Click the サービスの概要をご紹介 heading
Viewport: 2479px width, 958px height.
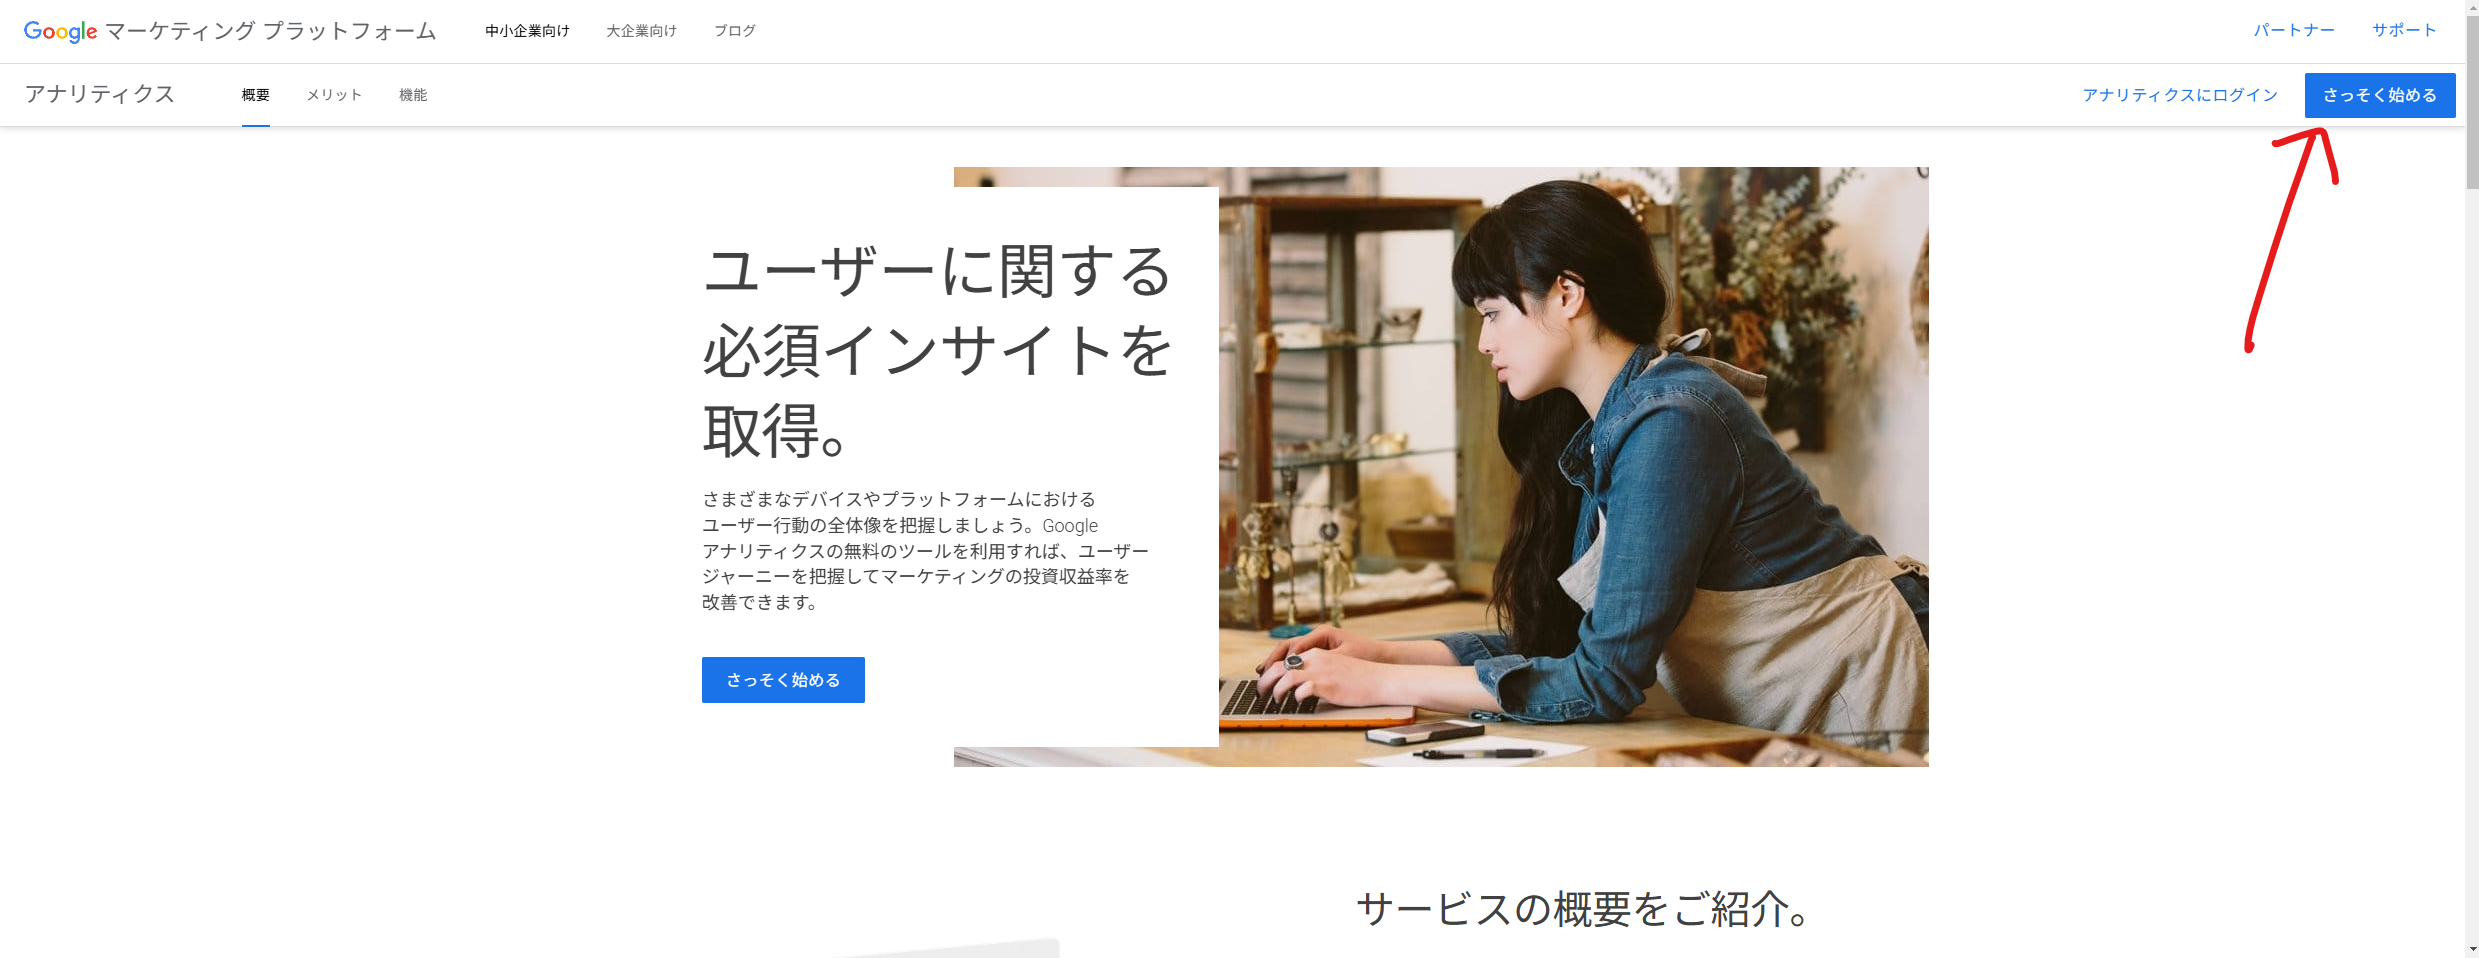1583,909
